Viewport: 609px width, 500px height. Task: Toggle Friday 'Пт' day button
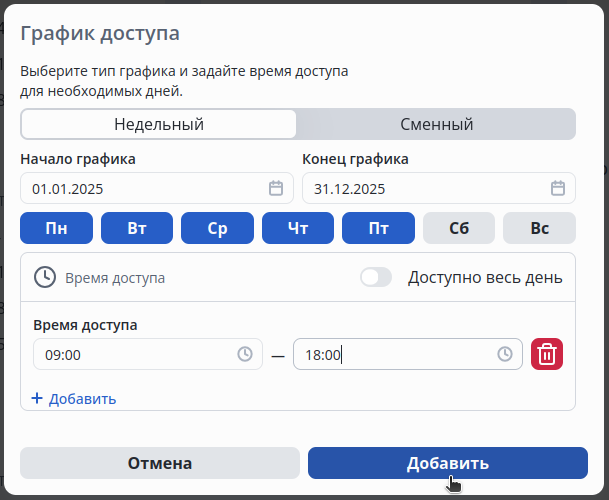tap(378, 228)
